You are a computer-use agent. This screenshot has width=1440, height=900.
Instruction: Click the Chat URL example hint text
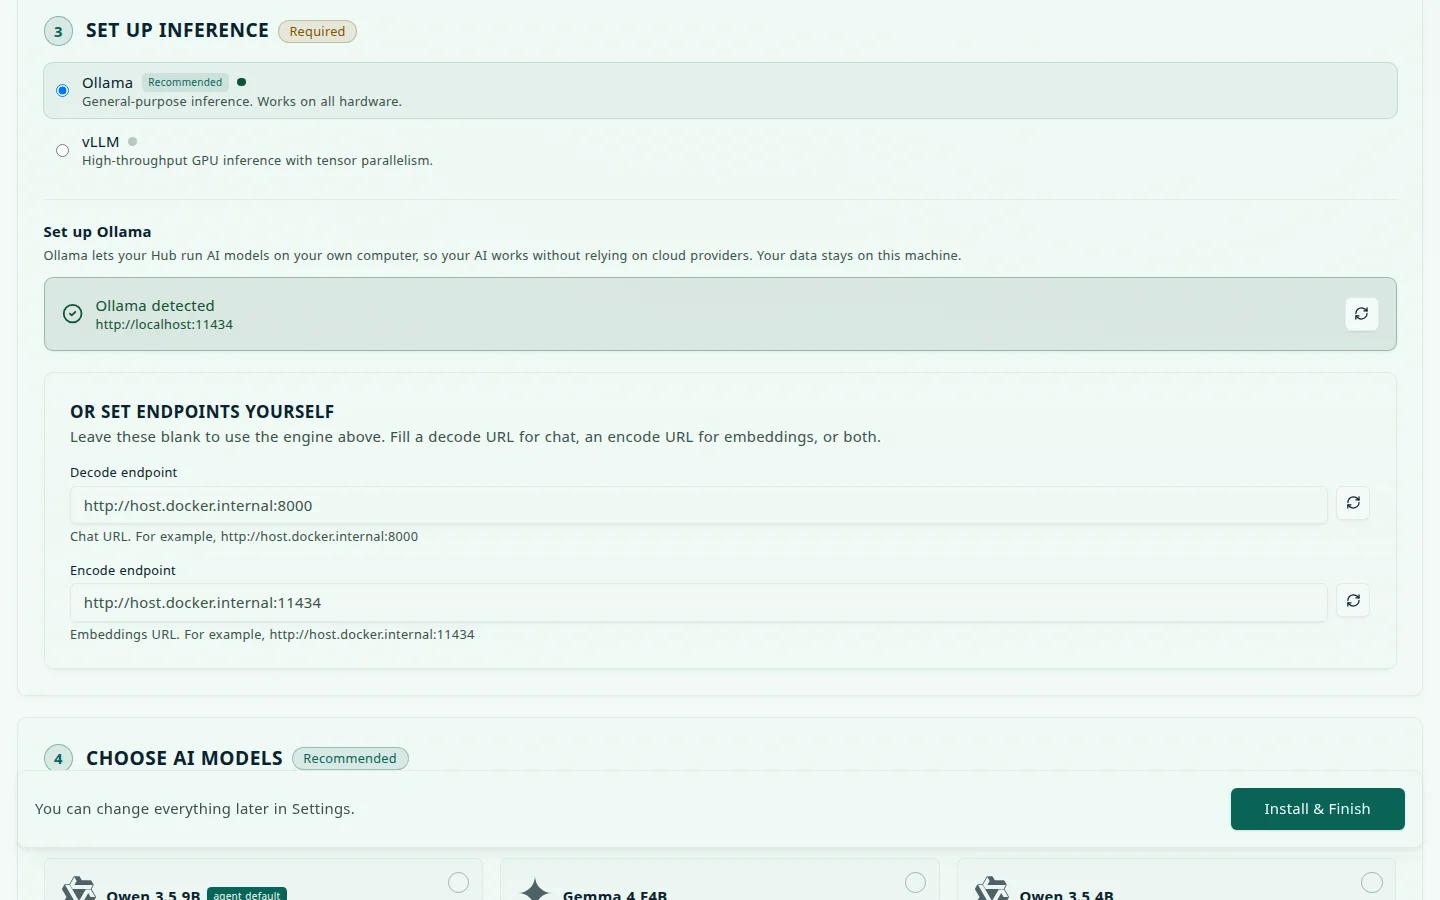(244, 537)
